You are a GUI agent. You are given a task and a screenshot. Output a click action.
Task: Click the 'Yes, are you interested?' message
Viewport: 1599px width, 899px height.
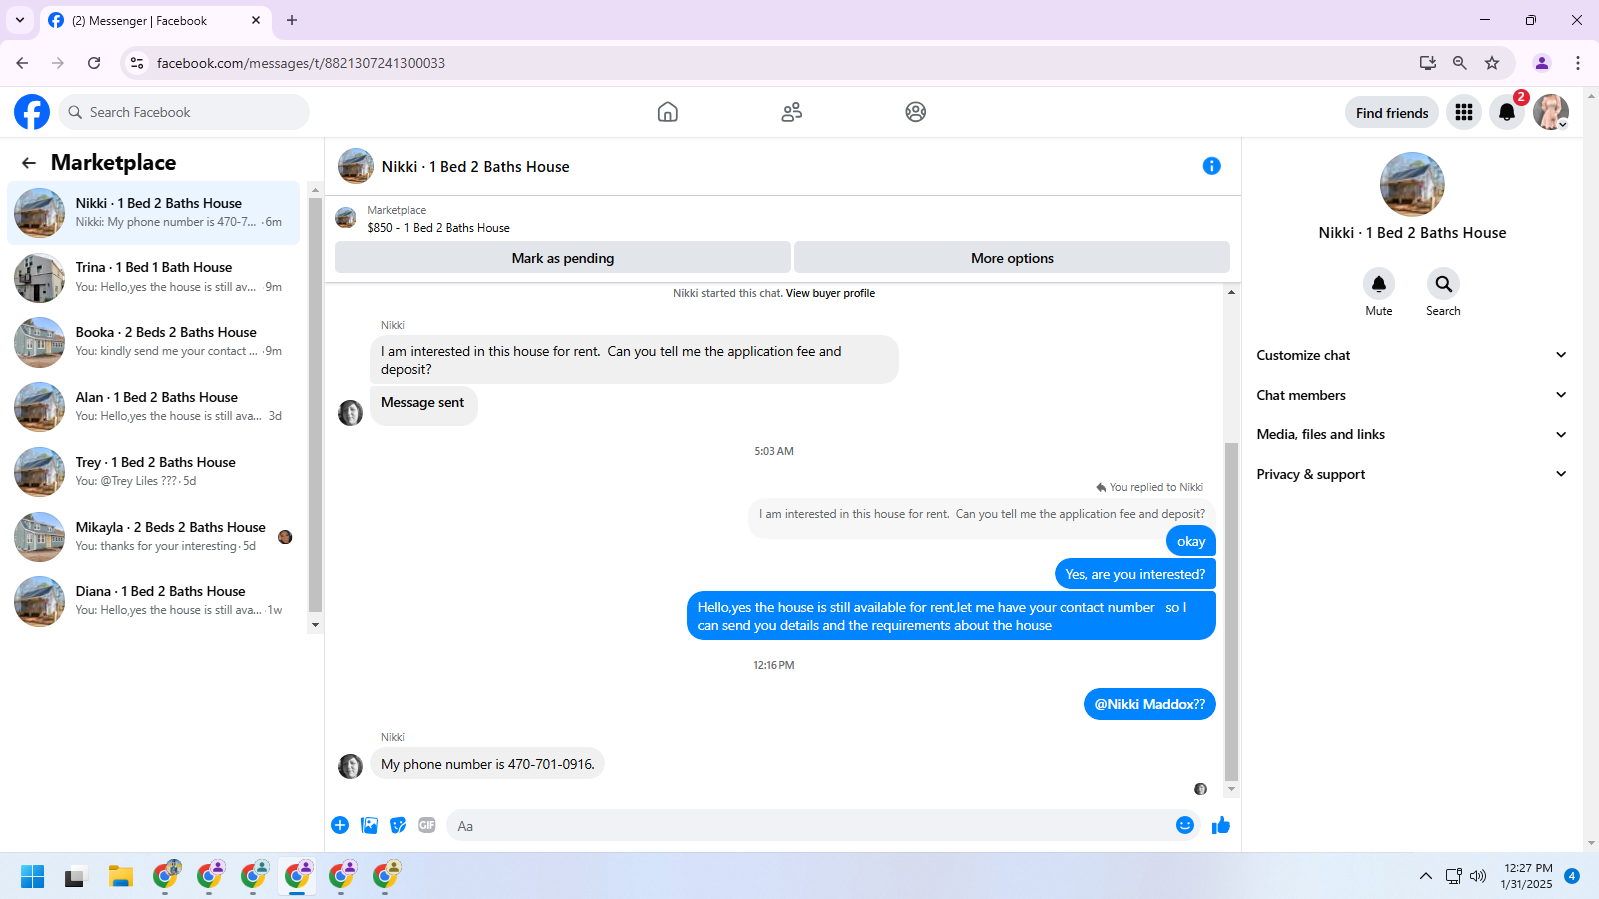pyautogui.click(x=1135, y=574)
